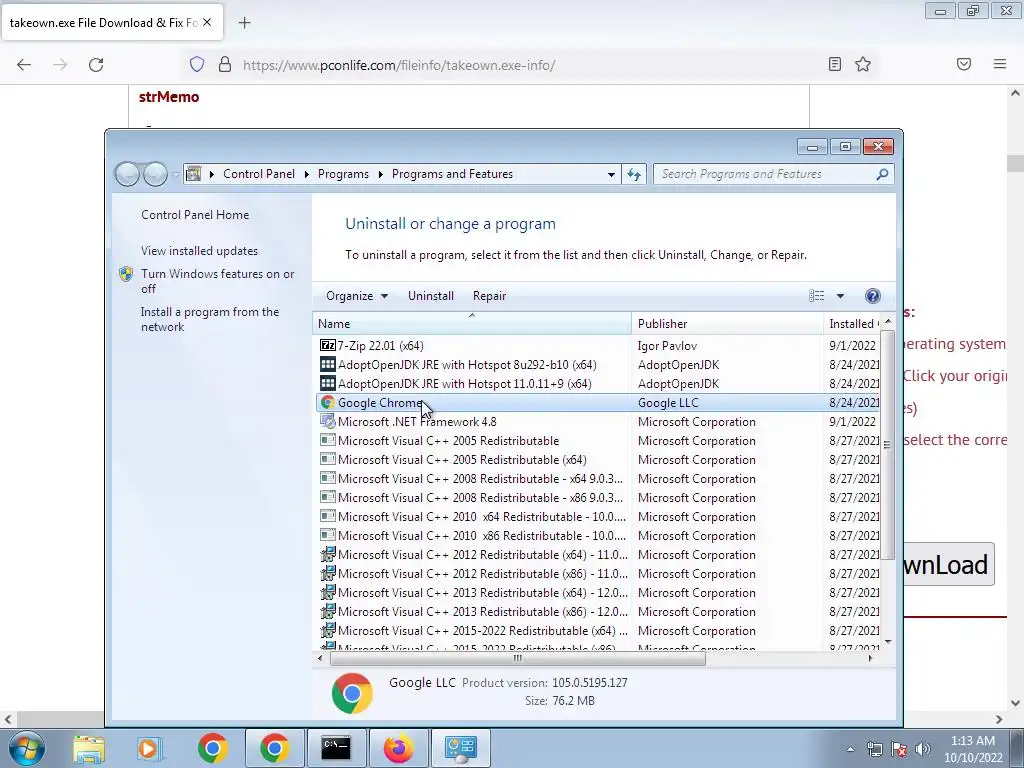Click the Control Panel taskbar icon
This screenshot has height=768, width=1024.
(461, 748)
